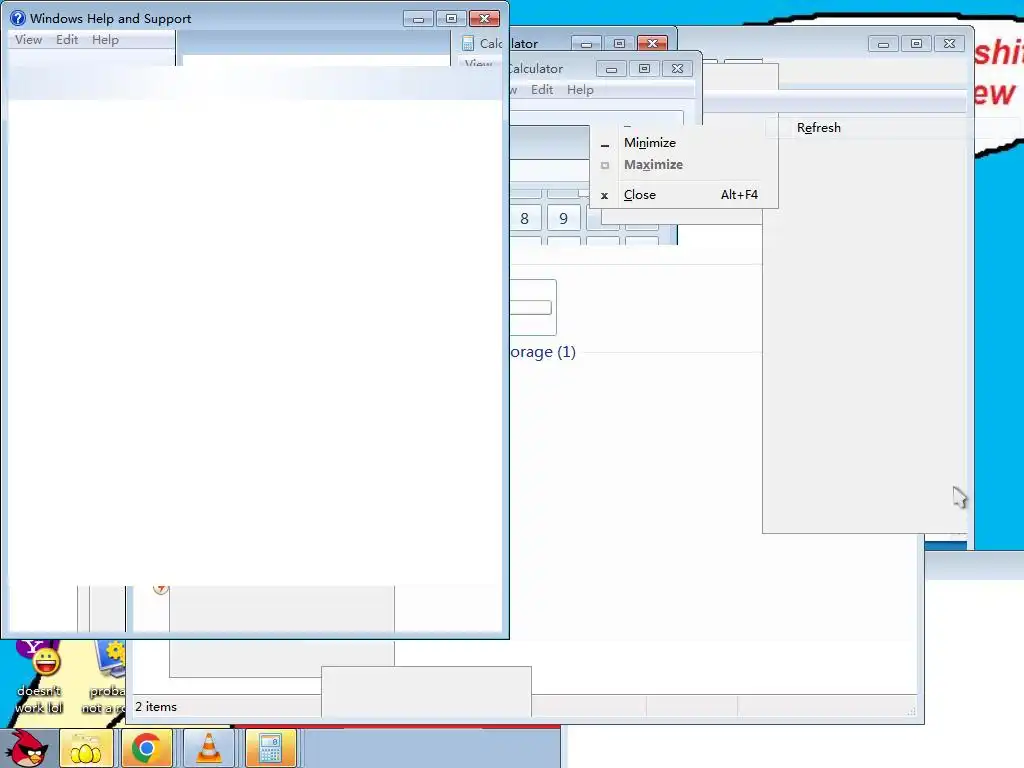Maximize the rear Calculator window
The image size is (1024, 768).
click(619, 43)
